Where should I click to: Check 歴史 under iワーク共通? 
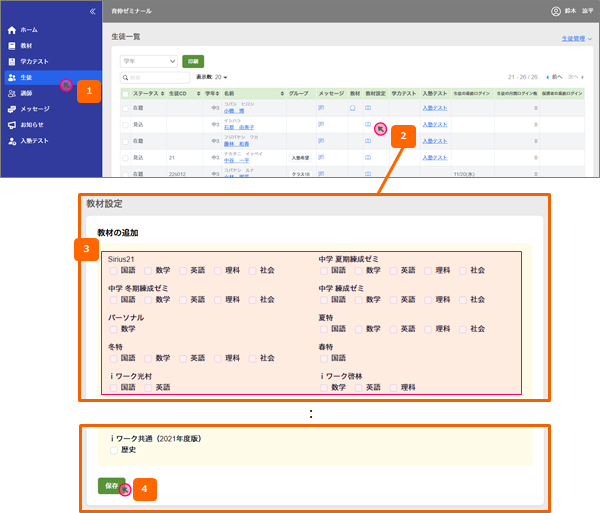[x=114, y=451]
